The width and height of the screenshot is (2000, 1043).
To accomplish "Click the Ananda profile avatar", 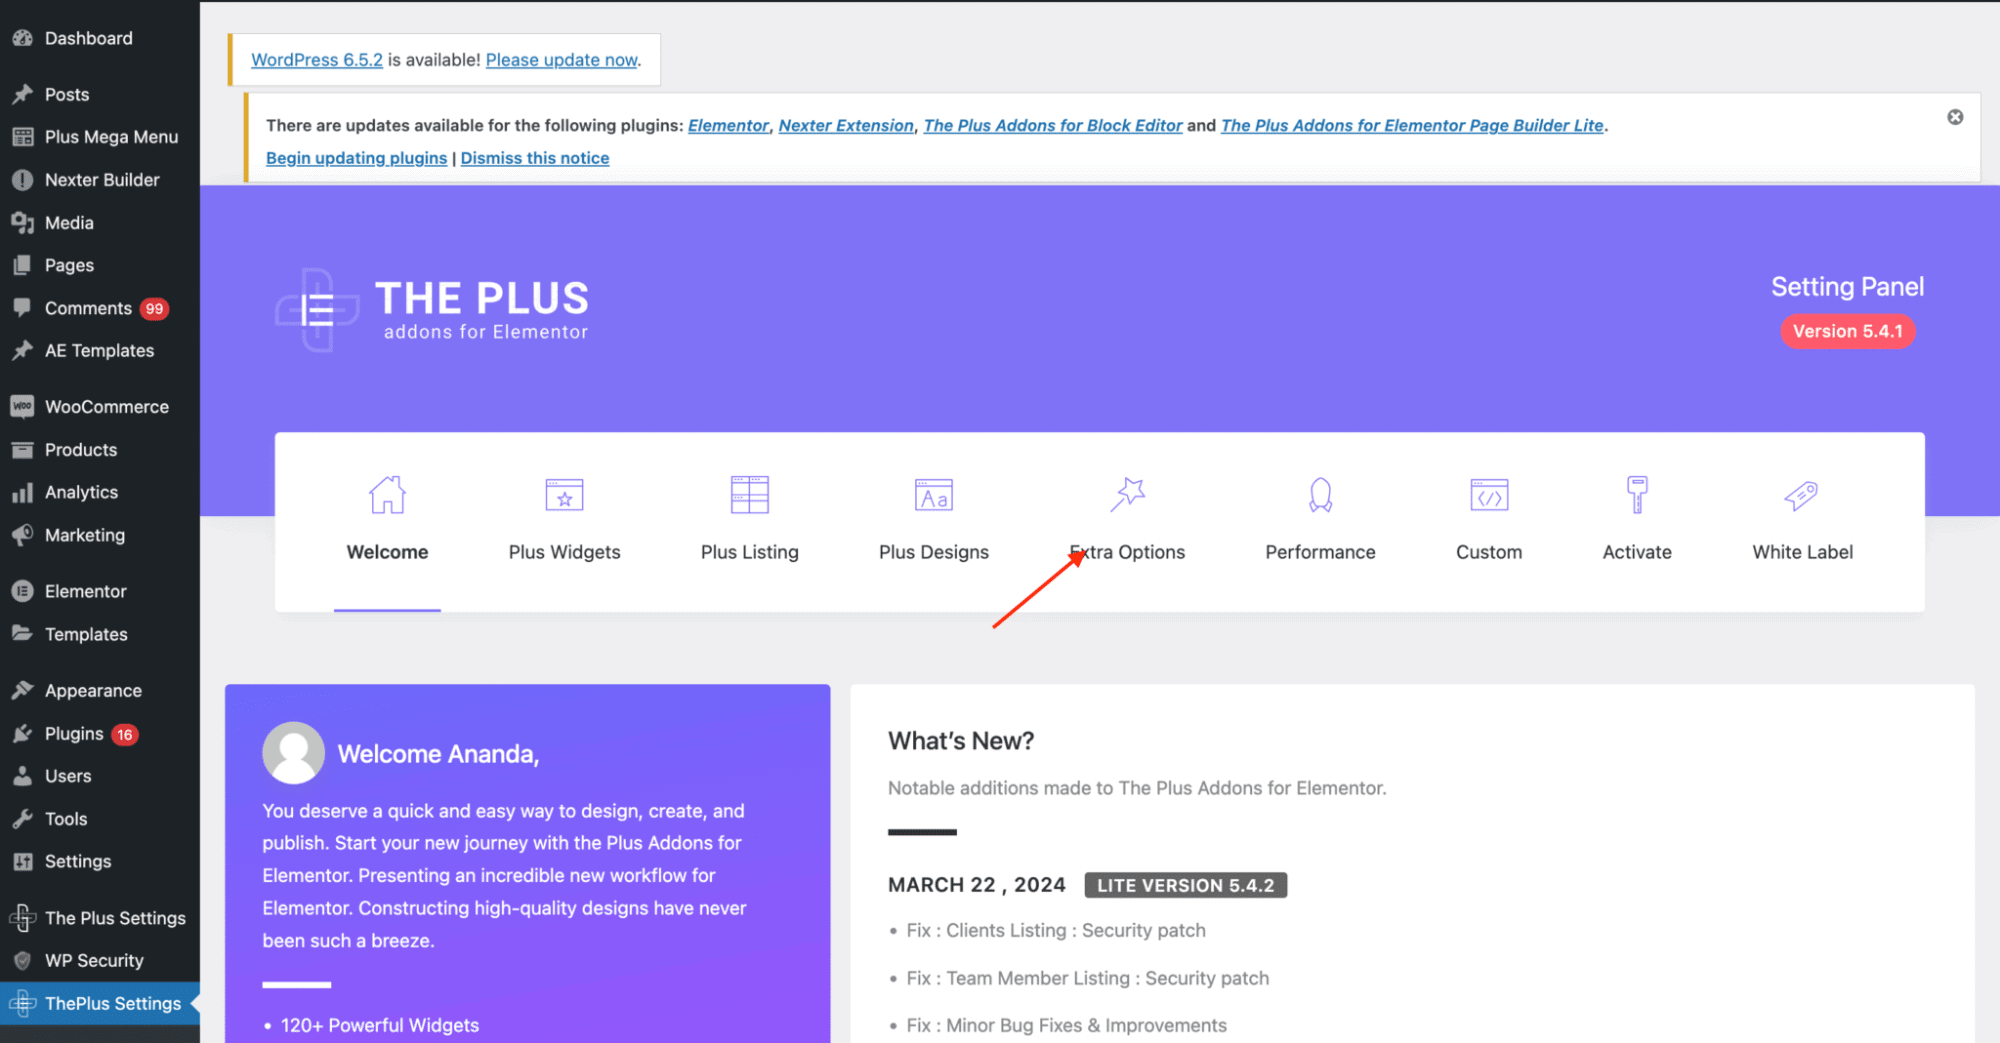I will [292, 752].
